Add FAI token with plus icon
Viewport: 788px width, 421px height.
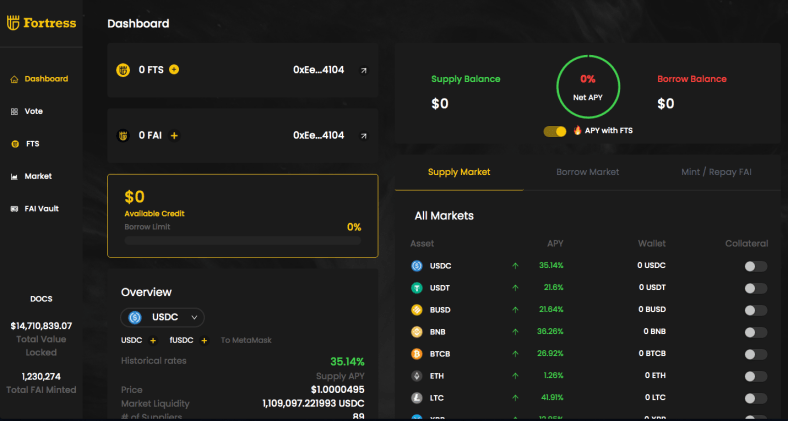click(174, 136)
